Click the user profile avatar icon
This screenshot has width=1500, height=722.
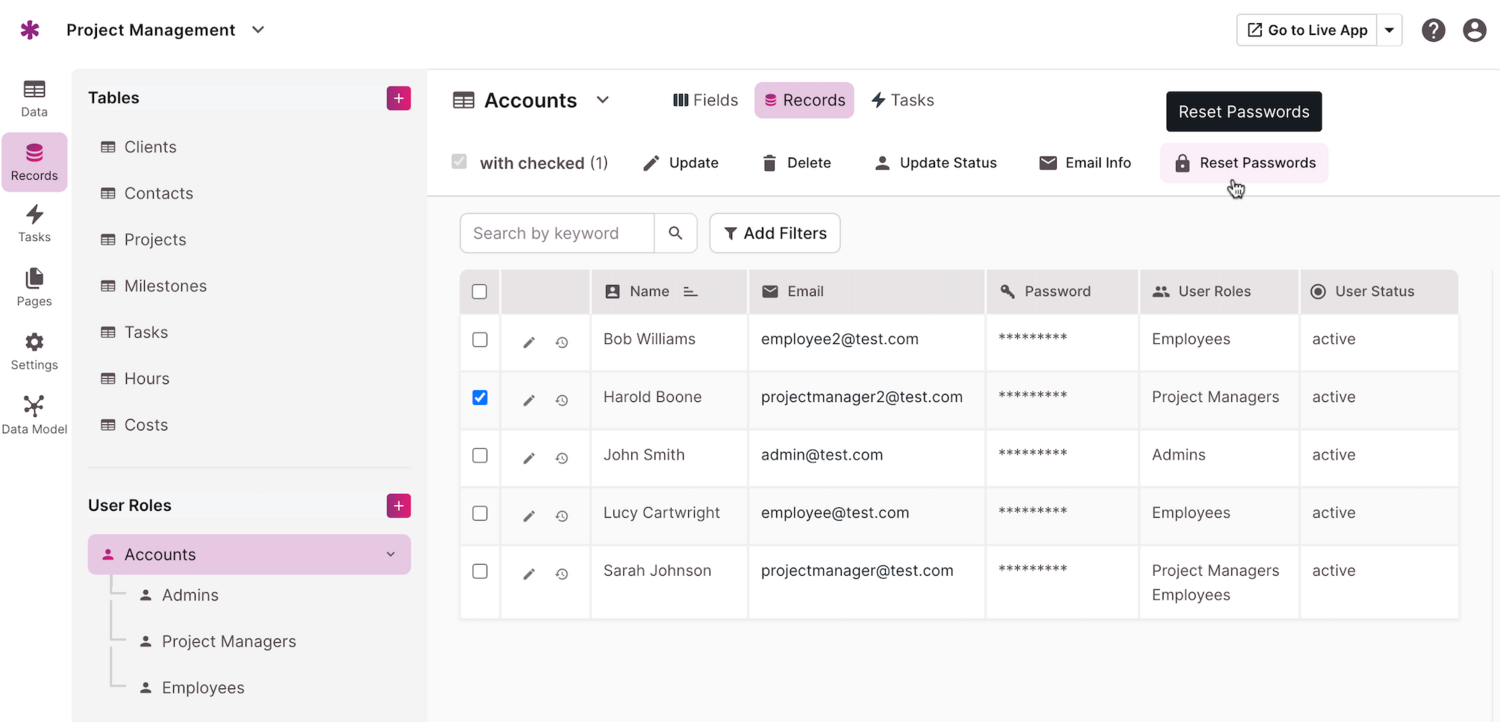point(1474,30)
